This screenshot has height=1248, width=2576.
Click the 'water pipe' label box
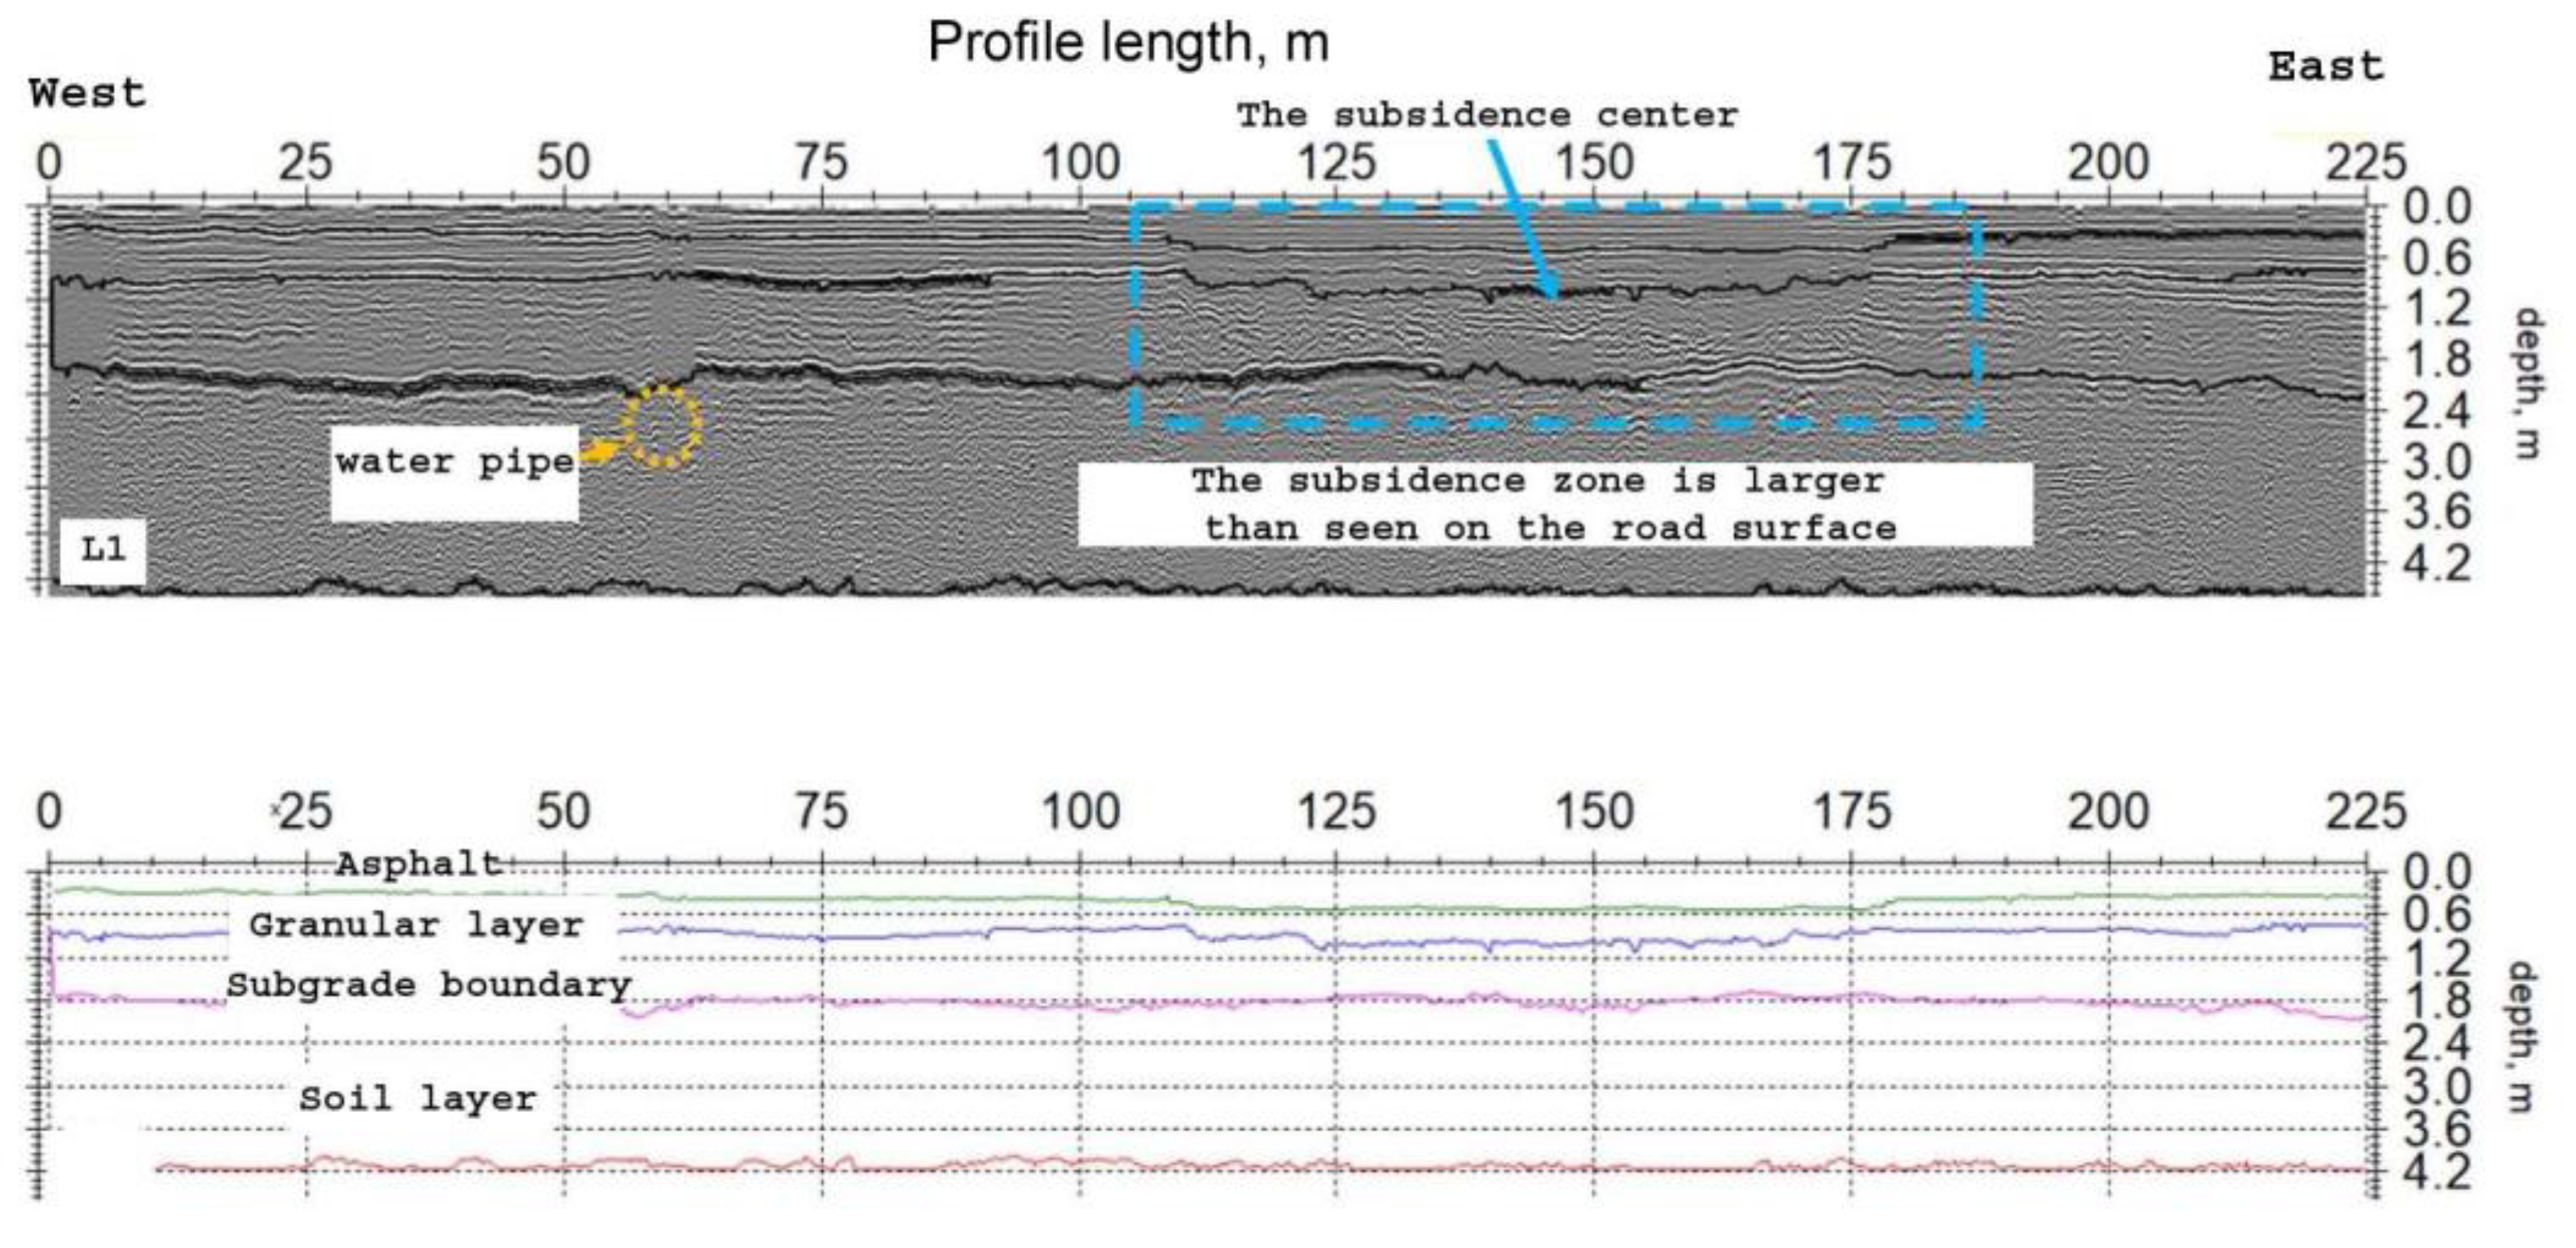pyautogui.click(x=455, y=463)
